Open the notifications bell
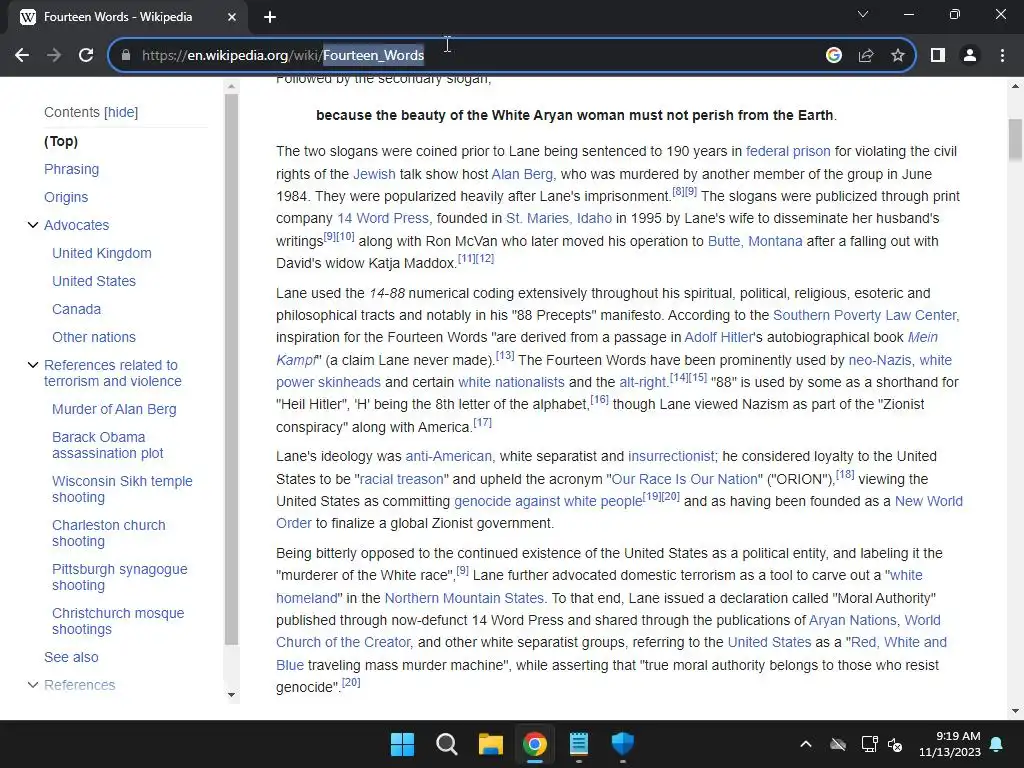The width and height of the screenshot is (1024, 768). pyautogui.click(x=997, y=744)
